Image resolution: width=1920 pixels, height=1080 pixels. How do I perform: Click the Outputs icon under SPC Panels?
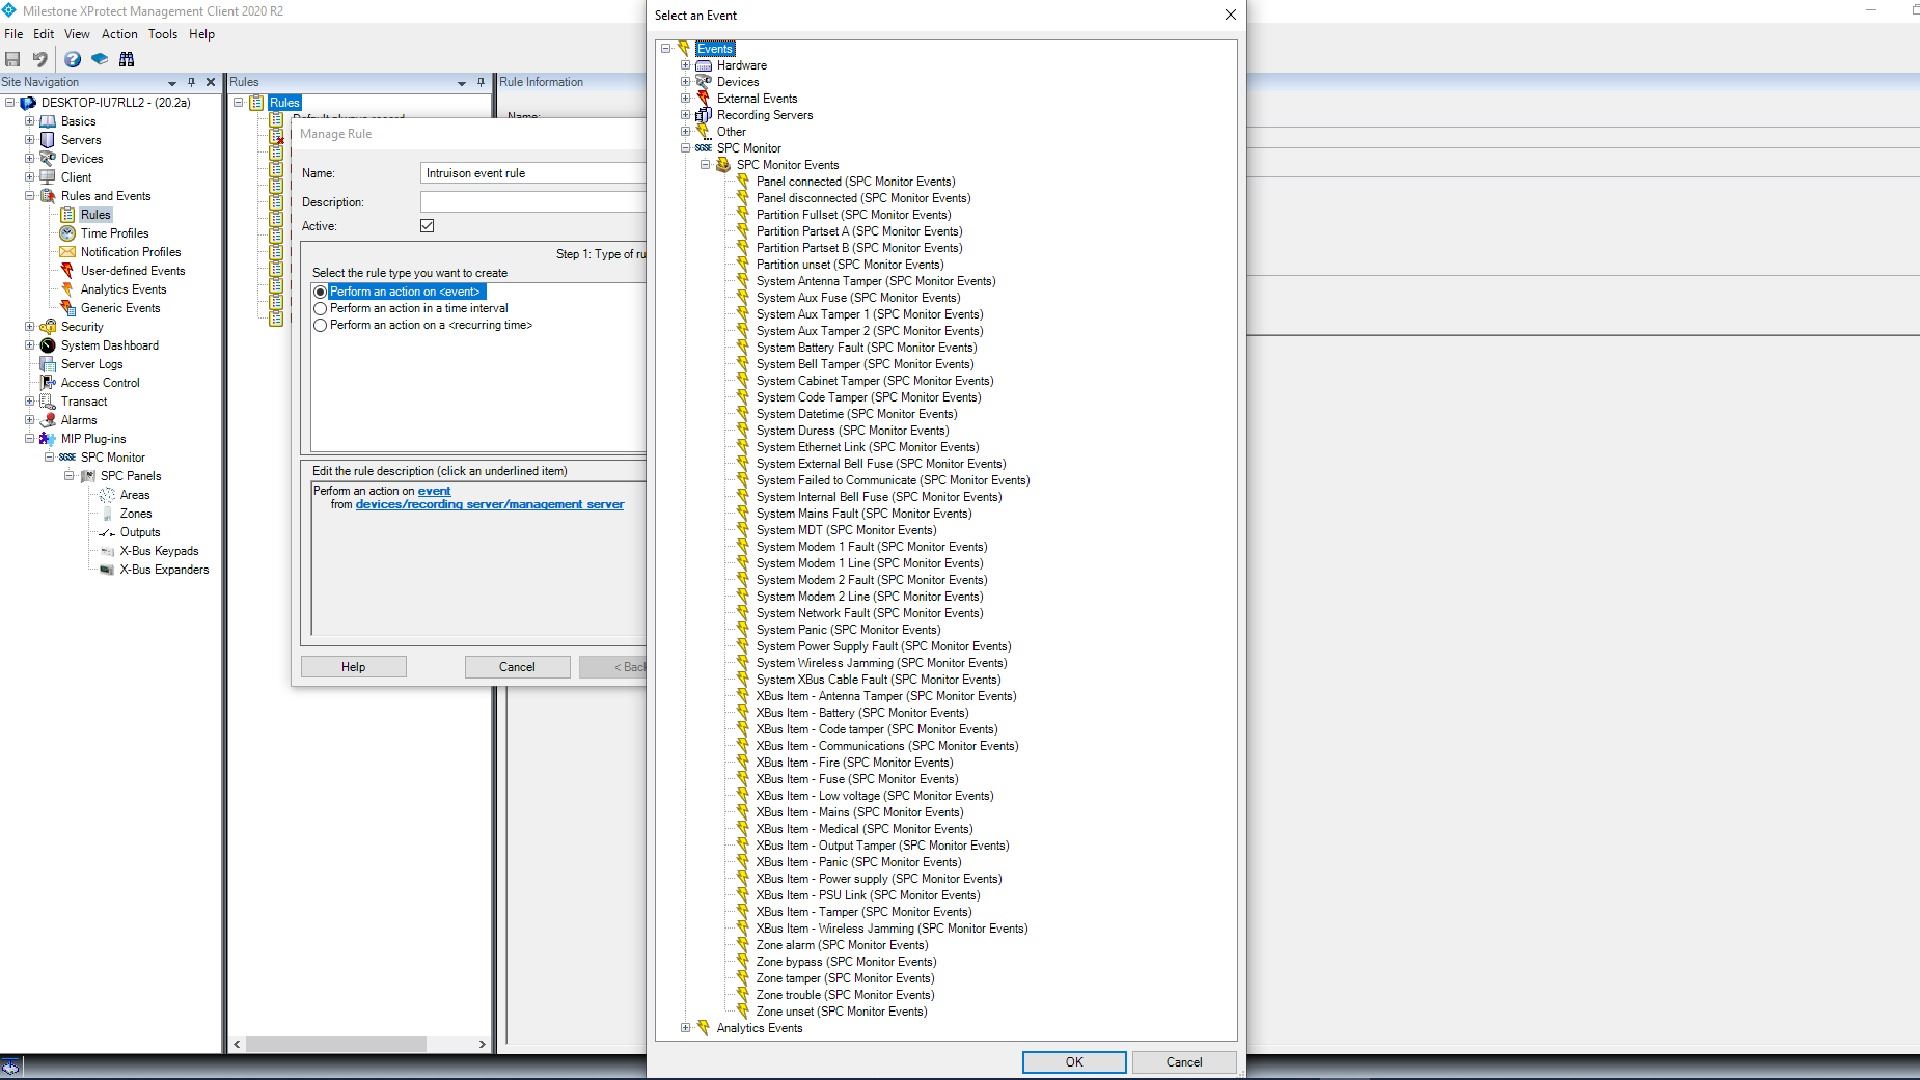coord(107,532)
